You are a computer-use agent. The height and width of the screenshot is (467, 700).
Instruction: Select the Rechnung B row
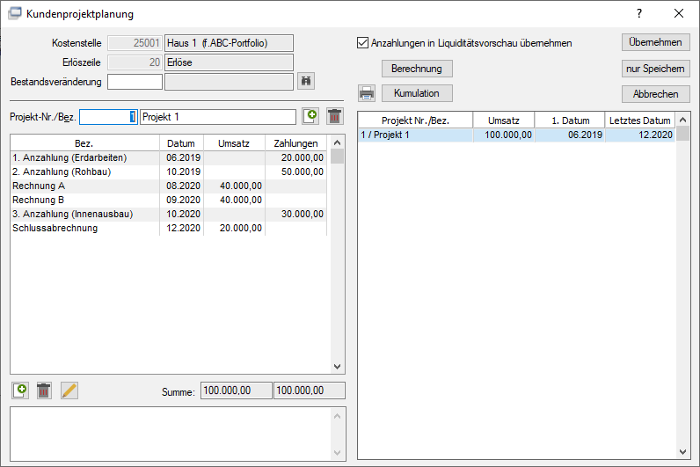168,200
